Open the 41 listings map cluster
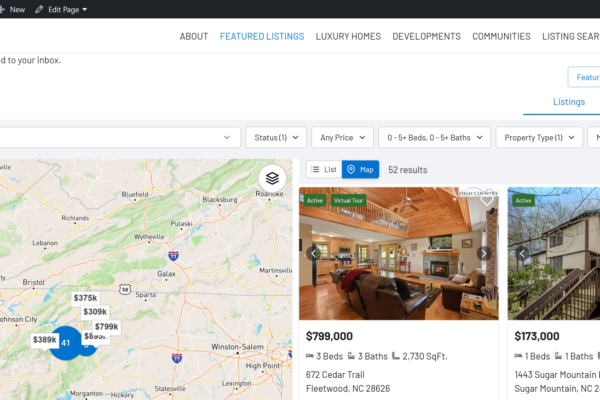 [x=66, y=343]
